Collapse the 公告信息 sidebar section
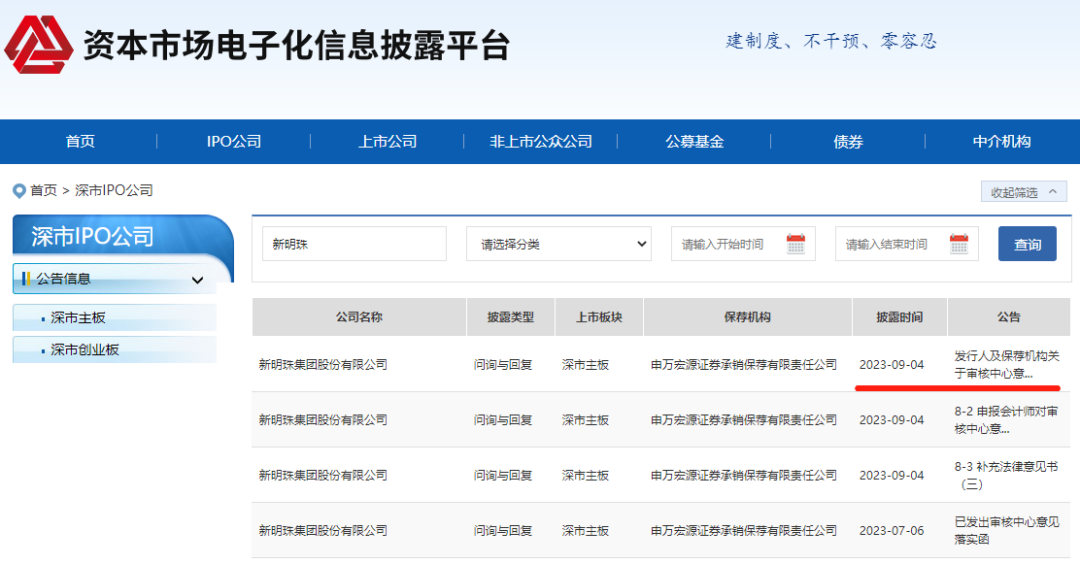The width and height of the screenshot is (1080, 564). [197, 280]
